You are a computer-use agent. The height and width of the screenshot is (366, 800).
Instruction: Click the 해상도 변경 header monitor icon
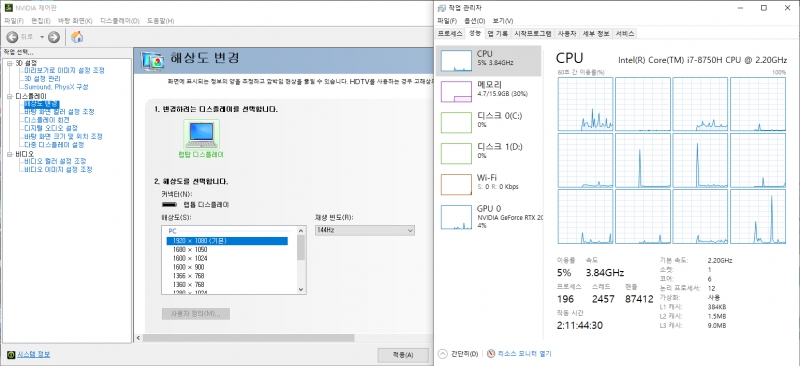[x=153, y=61]
